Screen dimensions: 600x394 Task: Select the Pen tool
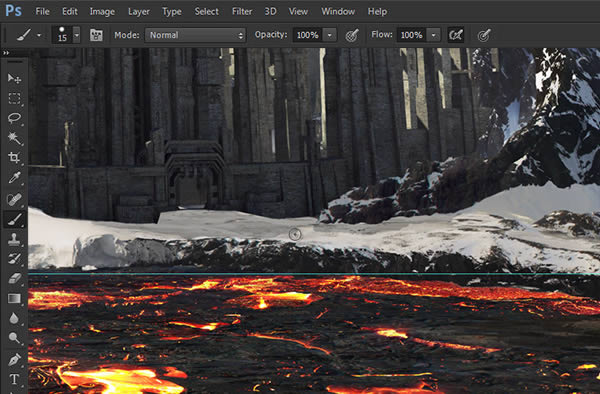click(x=14, y=360)
